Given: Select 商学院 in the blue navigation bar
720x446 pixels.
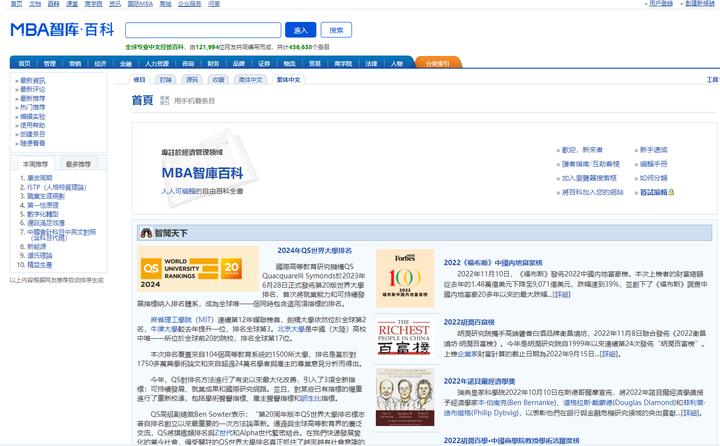Looking at the screenshot, I should [x=343, y=63].
